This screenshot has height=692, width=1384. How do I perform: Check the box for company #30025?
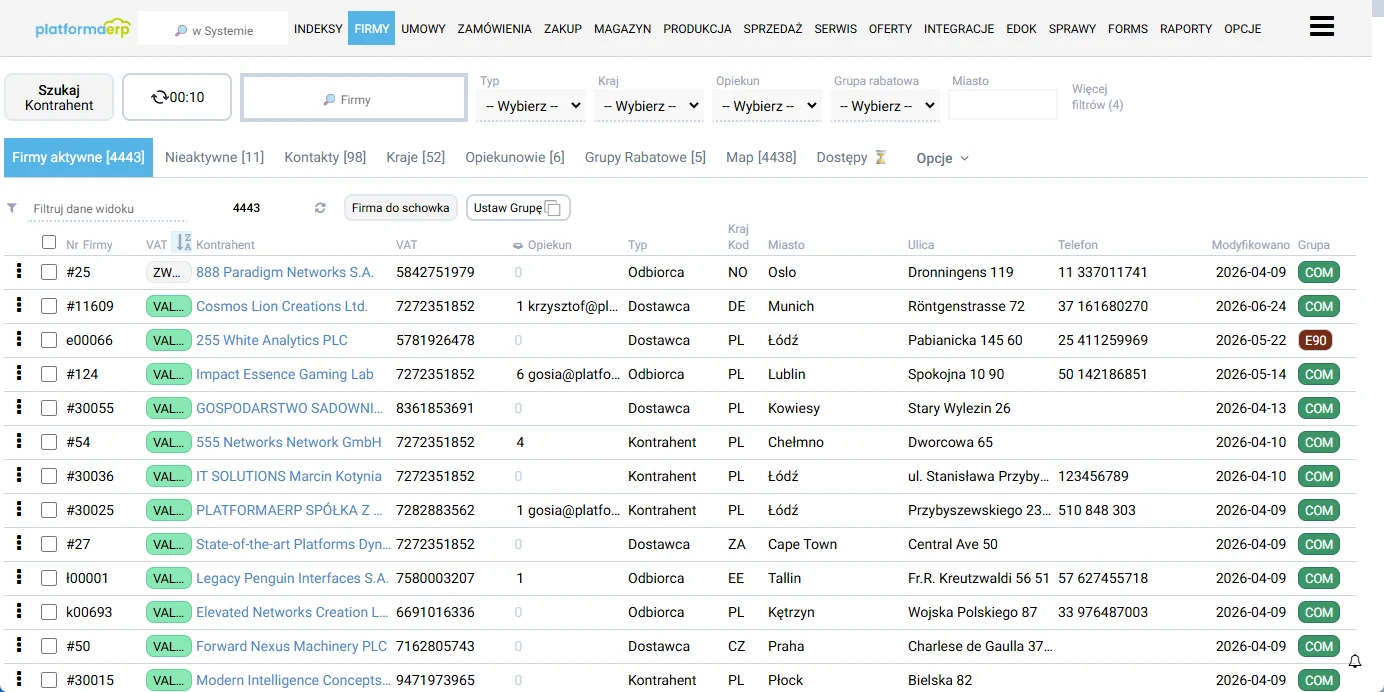(49, 510)
